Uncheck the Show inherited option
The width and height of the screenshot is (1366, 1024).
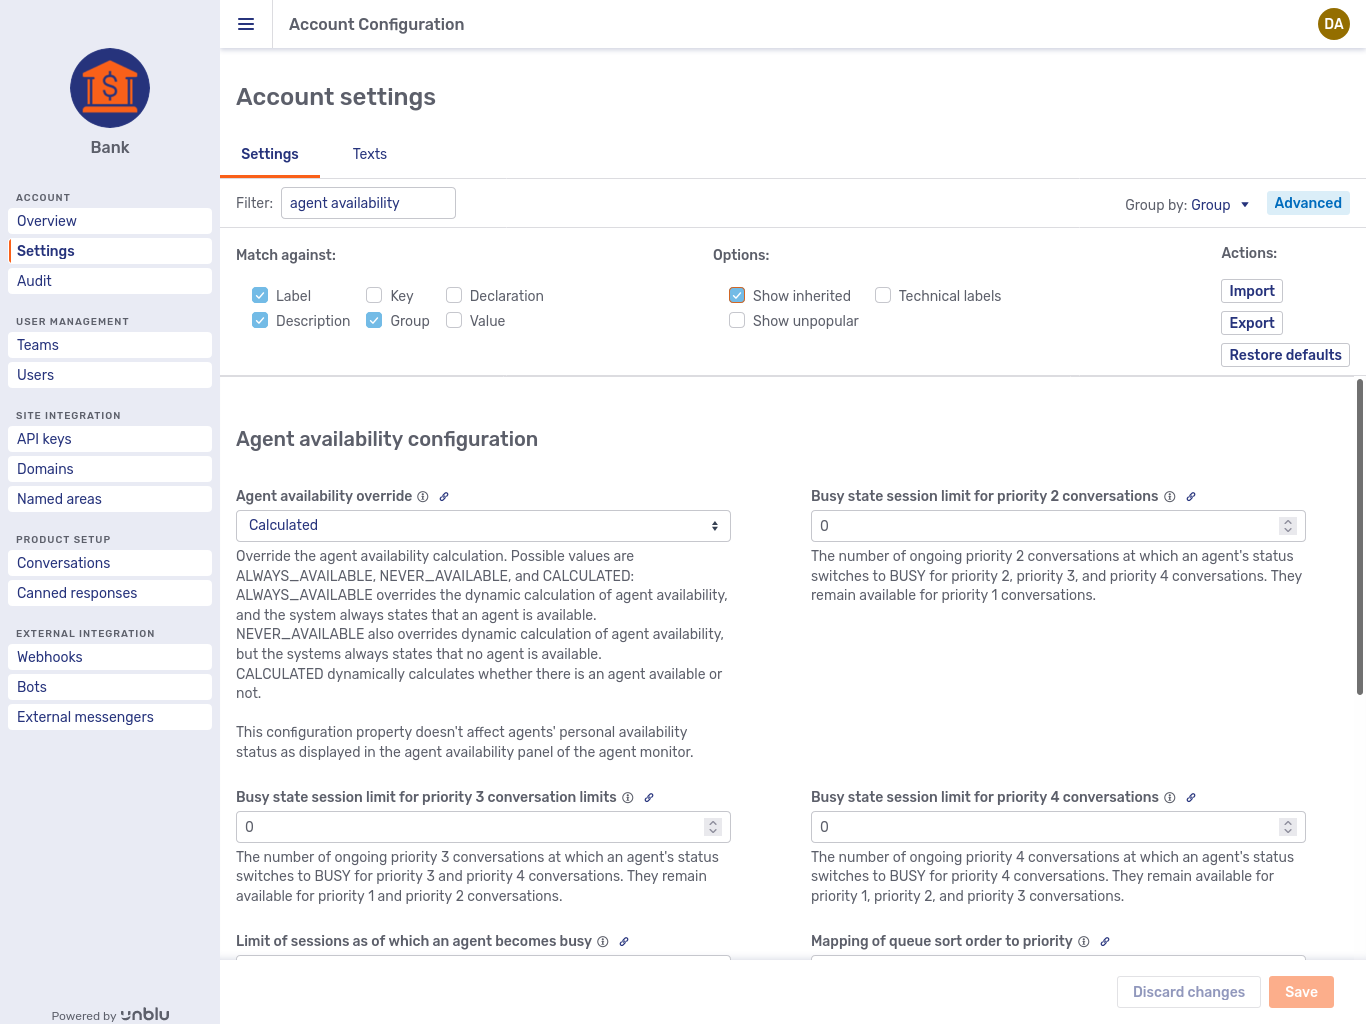pyautogui.click(x=737, y=295)
